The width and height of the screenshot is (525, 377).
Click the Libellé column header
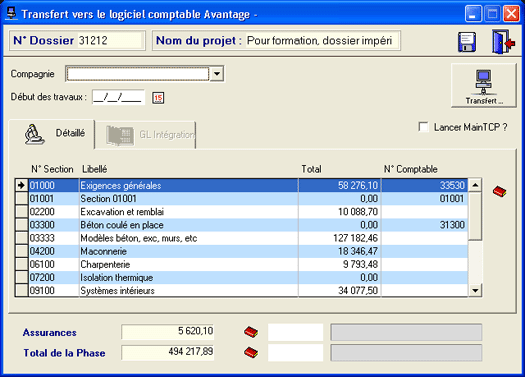(x=95, y=169)
